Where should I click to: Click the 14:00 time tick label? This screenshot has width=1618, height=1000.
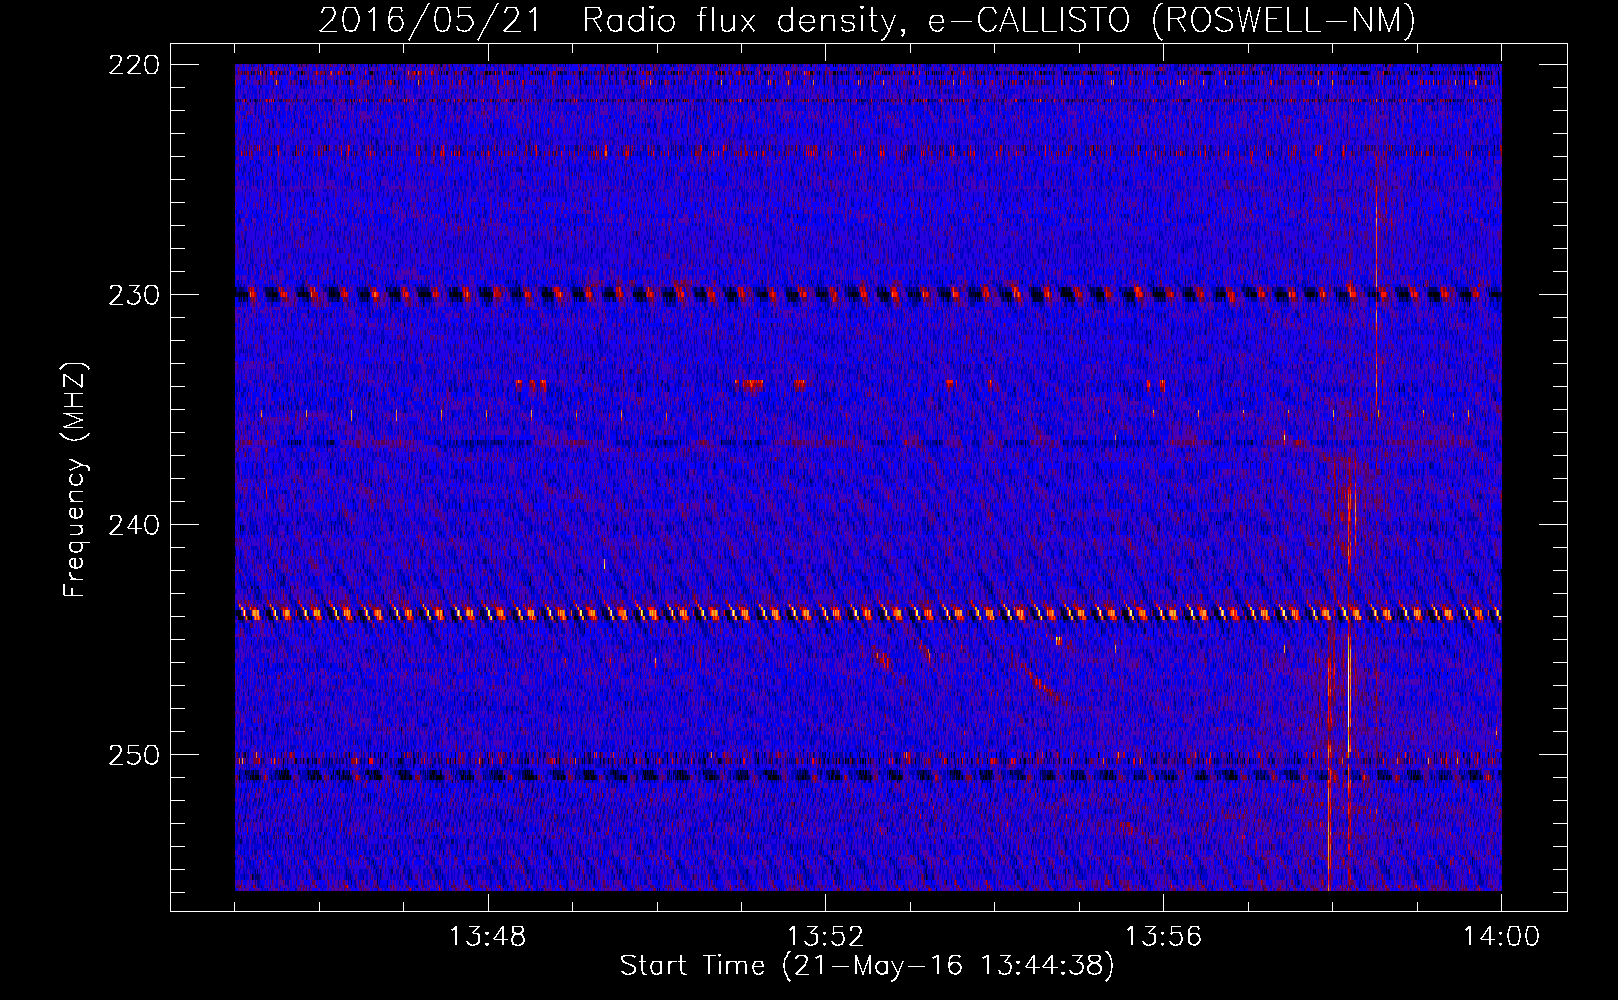coord(1501,937)
